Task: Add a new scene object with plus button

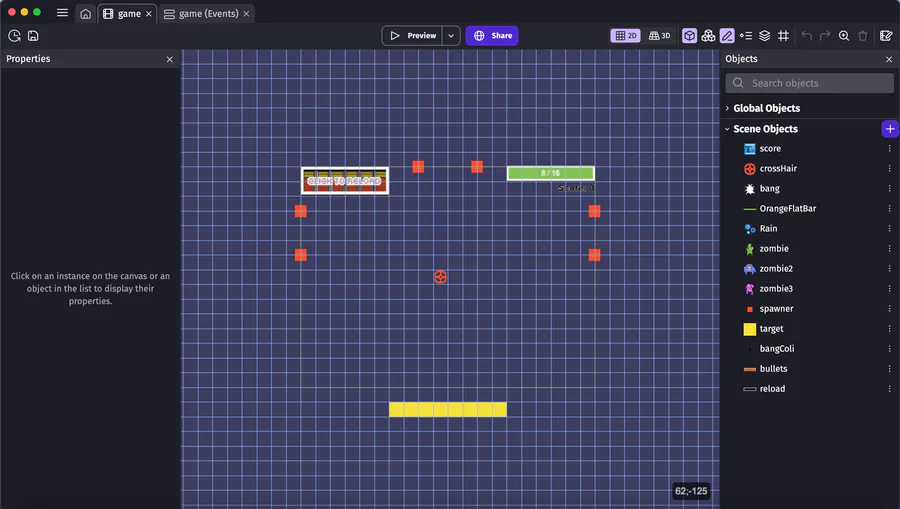Action: 890,129
